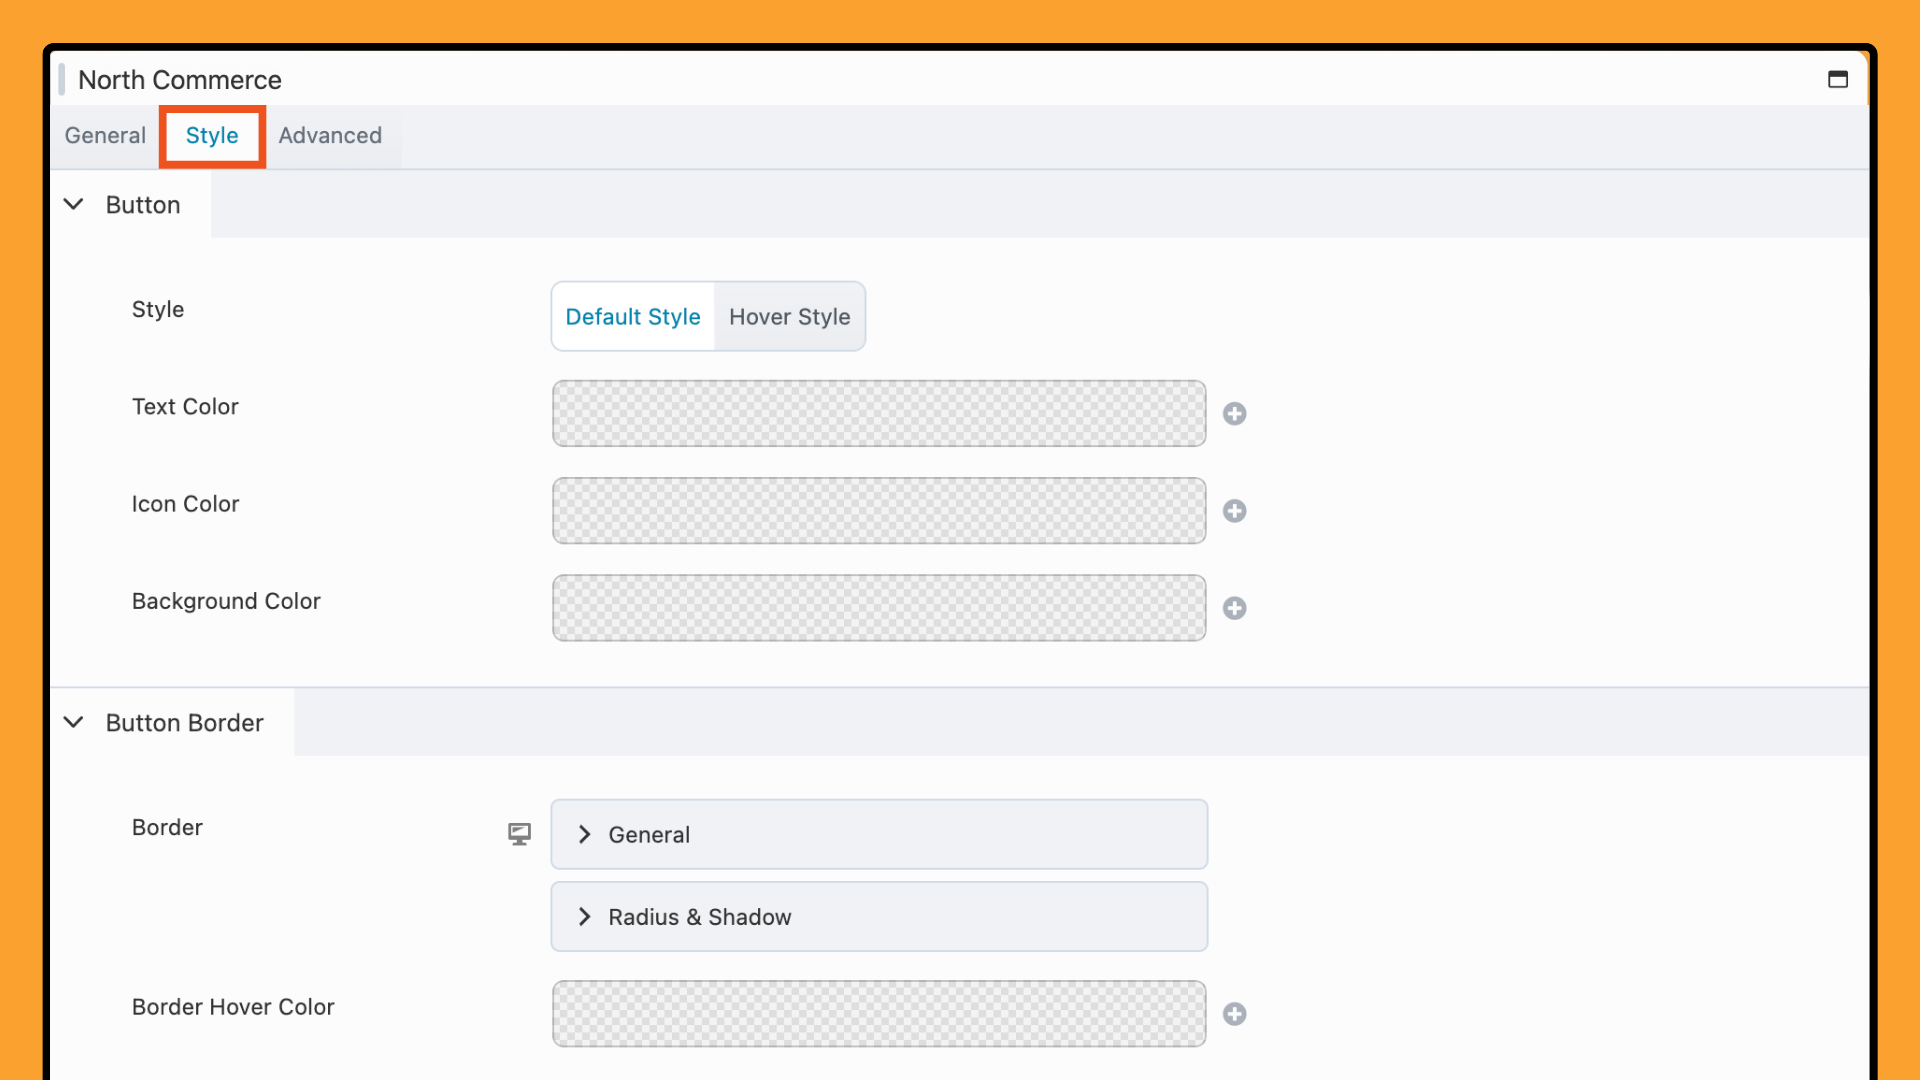This screenshot has height=1080, width=1920.
Task: Open Icon Color picker swatch
Action: [878, 511]
